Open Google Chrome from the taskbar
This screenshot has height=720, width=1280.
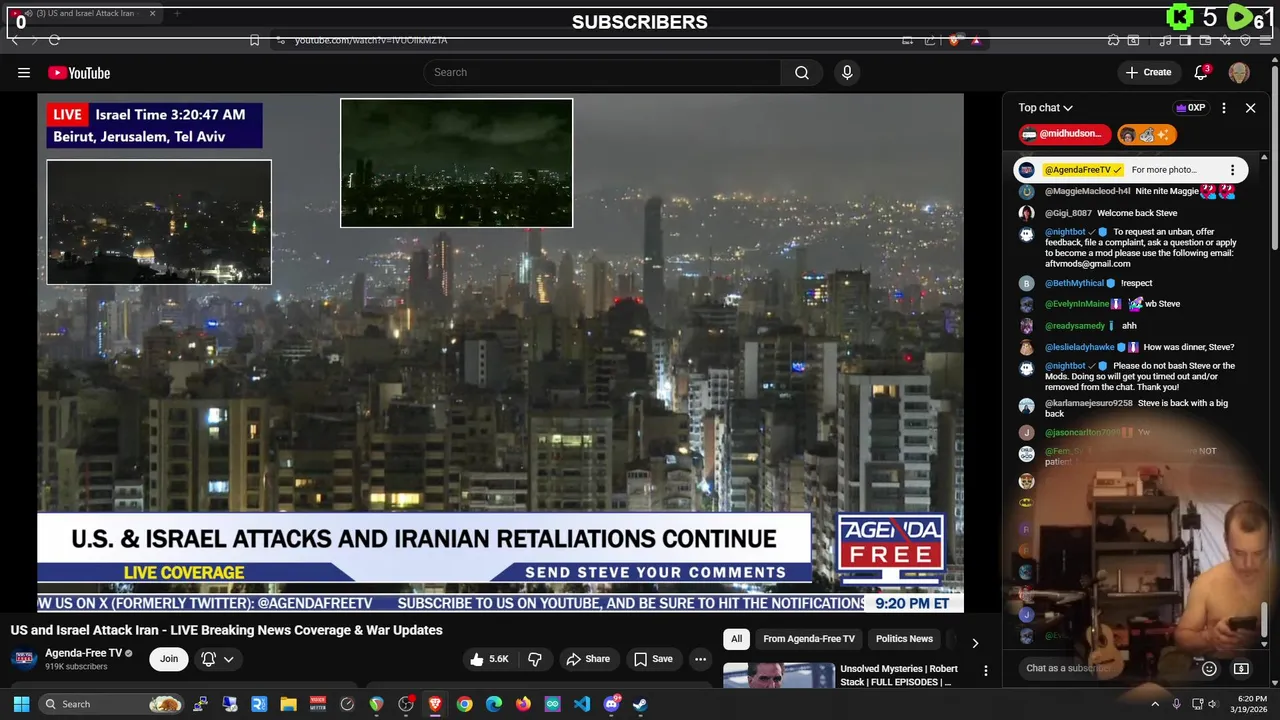(464, 704)
